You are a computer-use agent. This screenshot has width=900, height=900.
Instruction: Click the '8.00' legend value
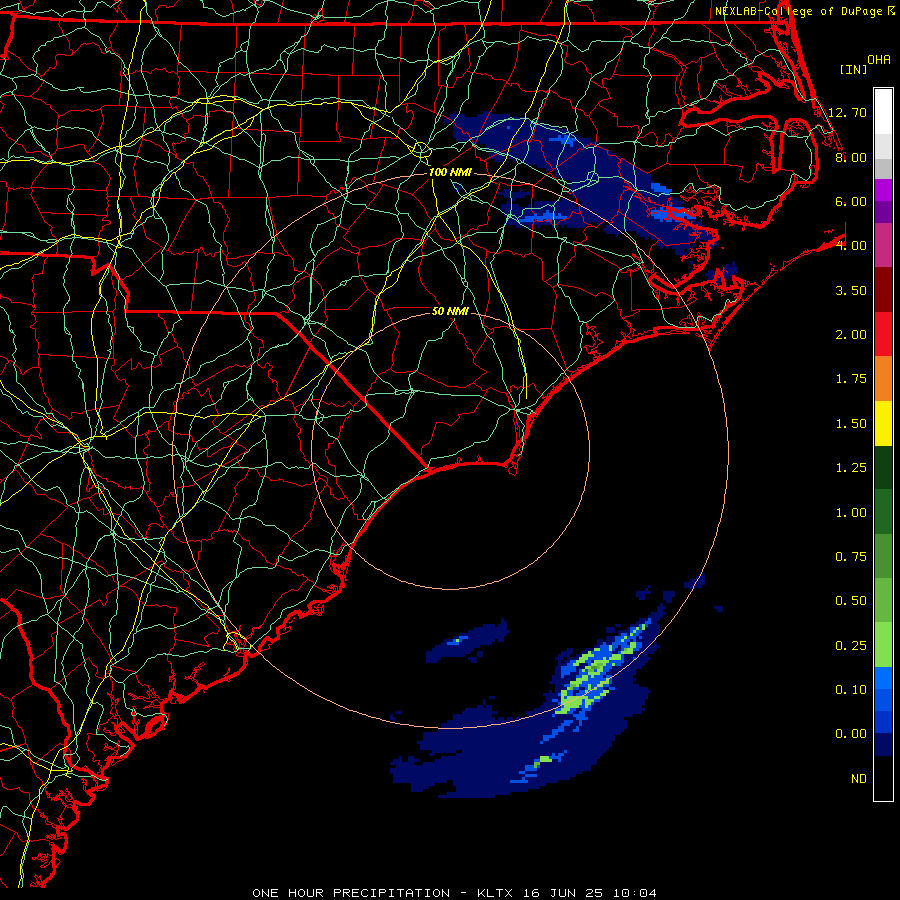point(851,157)
